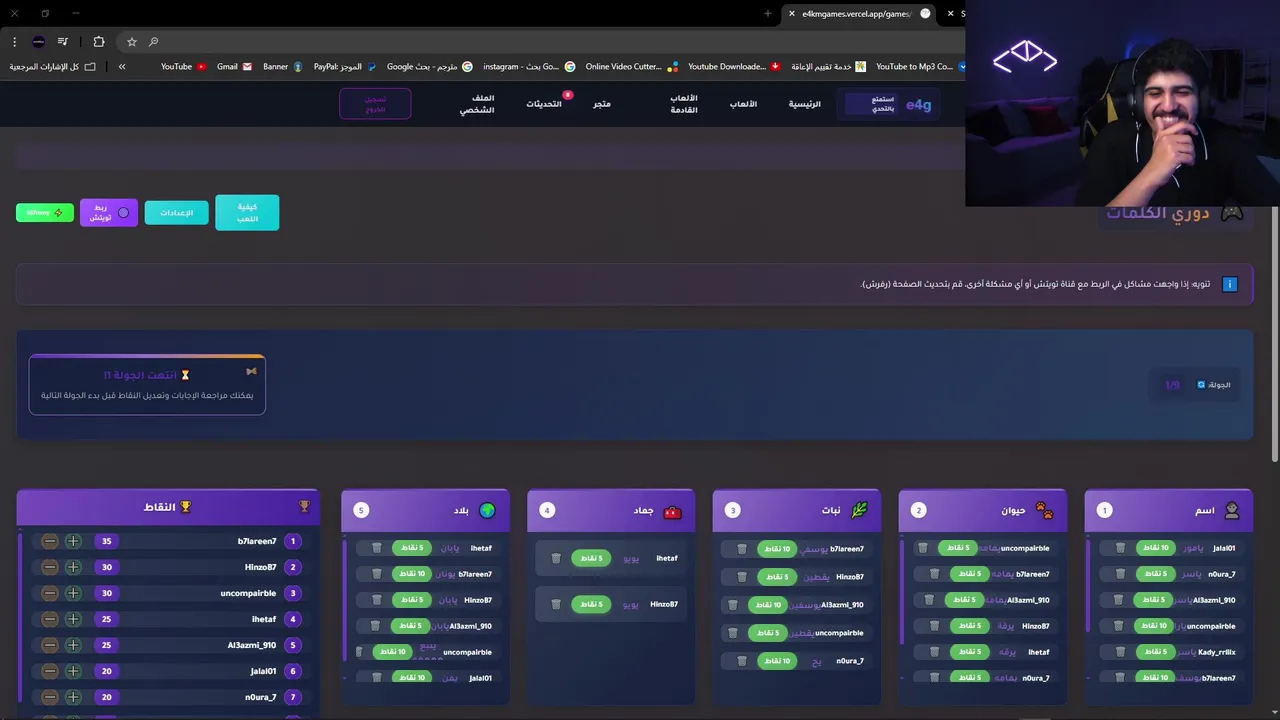The width and height of the screenshot is (1280, 720).
Task: Open the الألعاب nav item
Action: point(743,104)
